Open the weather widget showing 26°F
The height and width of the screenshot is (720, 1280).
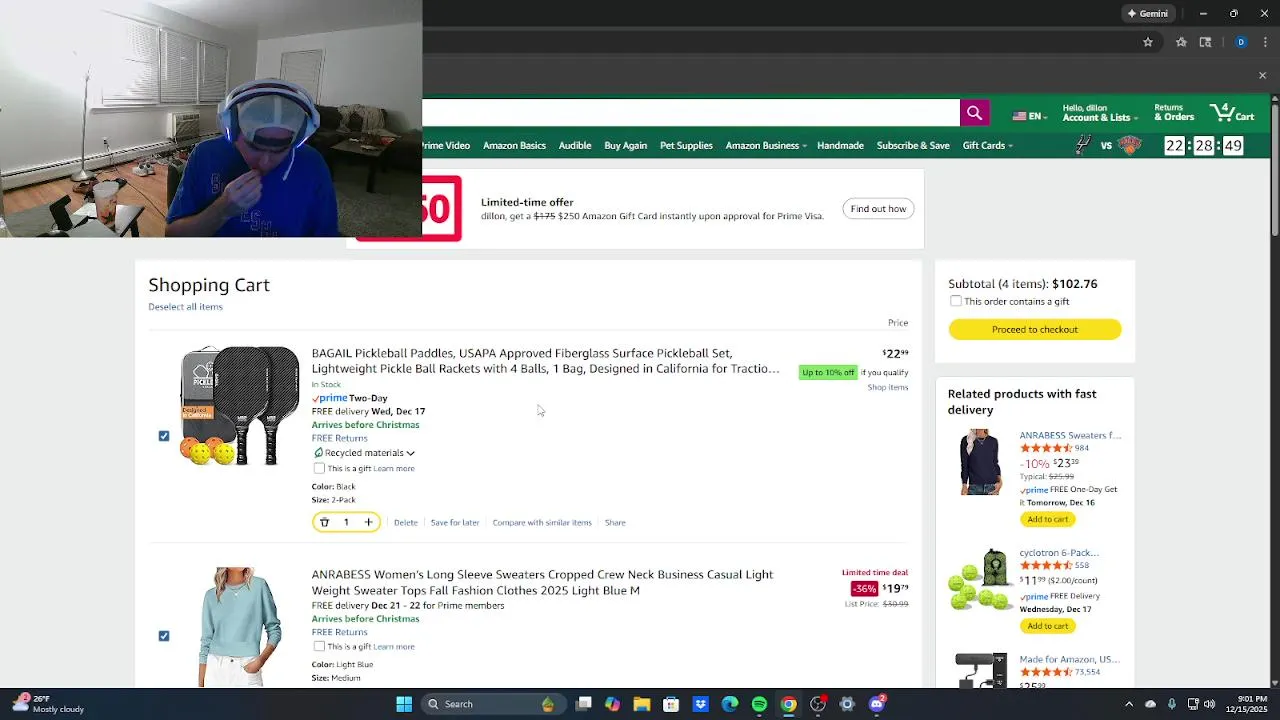click(x=48, y=704)
